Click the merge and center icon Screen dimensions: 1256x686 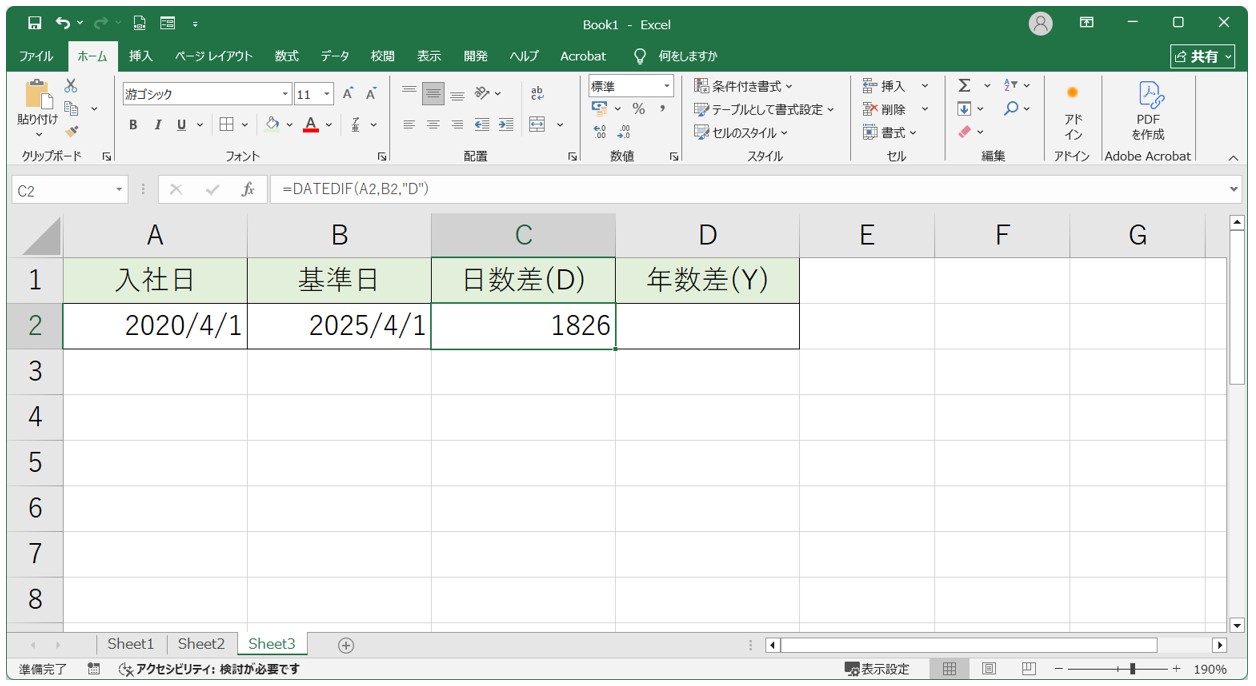(x=537, y=125)
